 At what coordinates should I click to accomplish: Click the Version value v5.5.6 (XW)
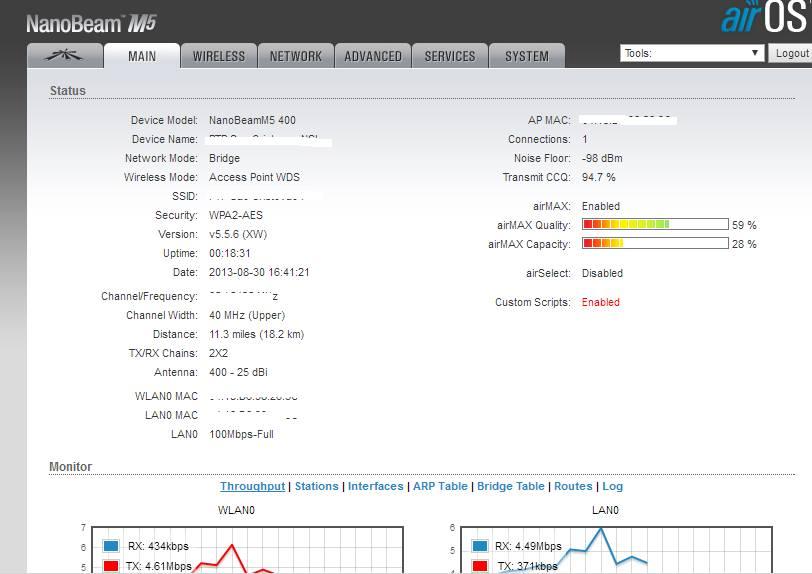[238, 234]
